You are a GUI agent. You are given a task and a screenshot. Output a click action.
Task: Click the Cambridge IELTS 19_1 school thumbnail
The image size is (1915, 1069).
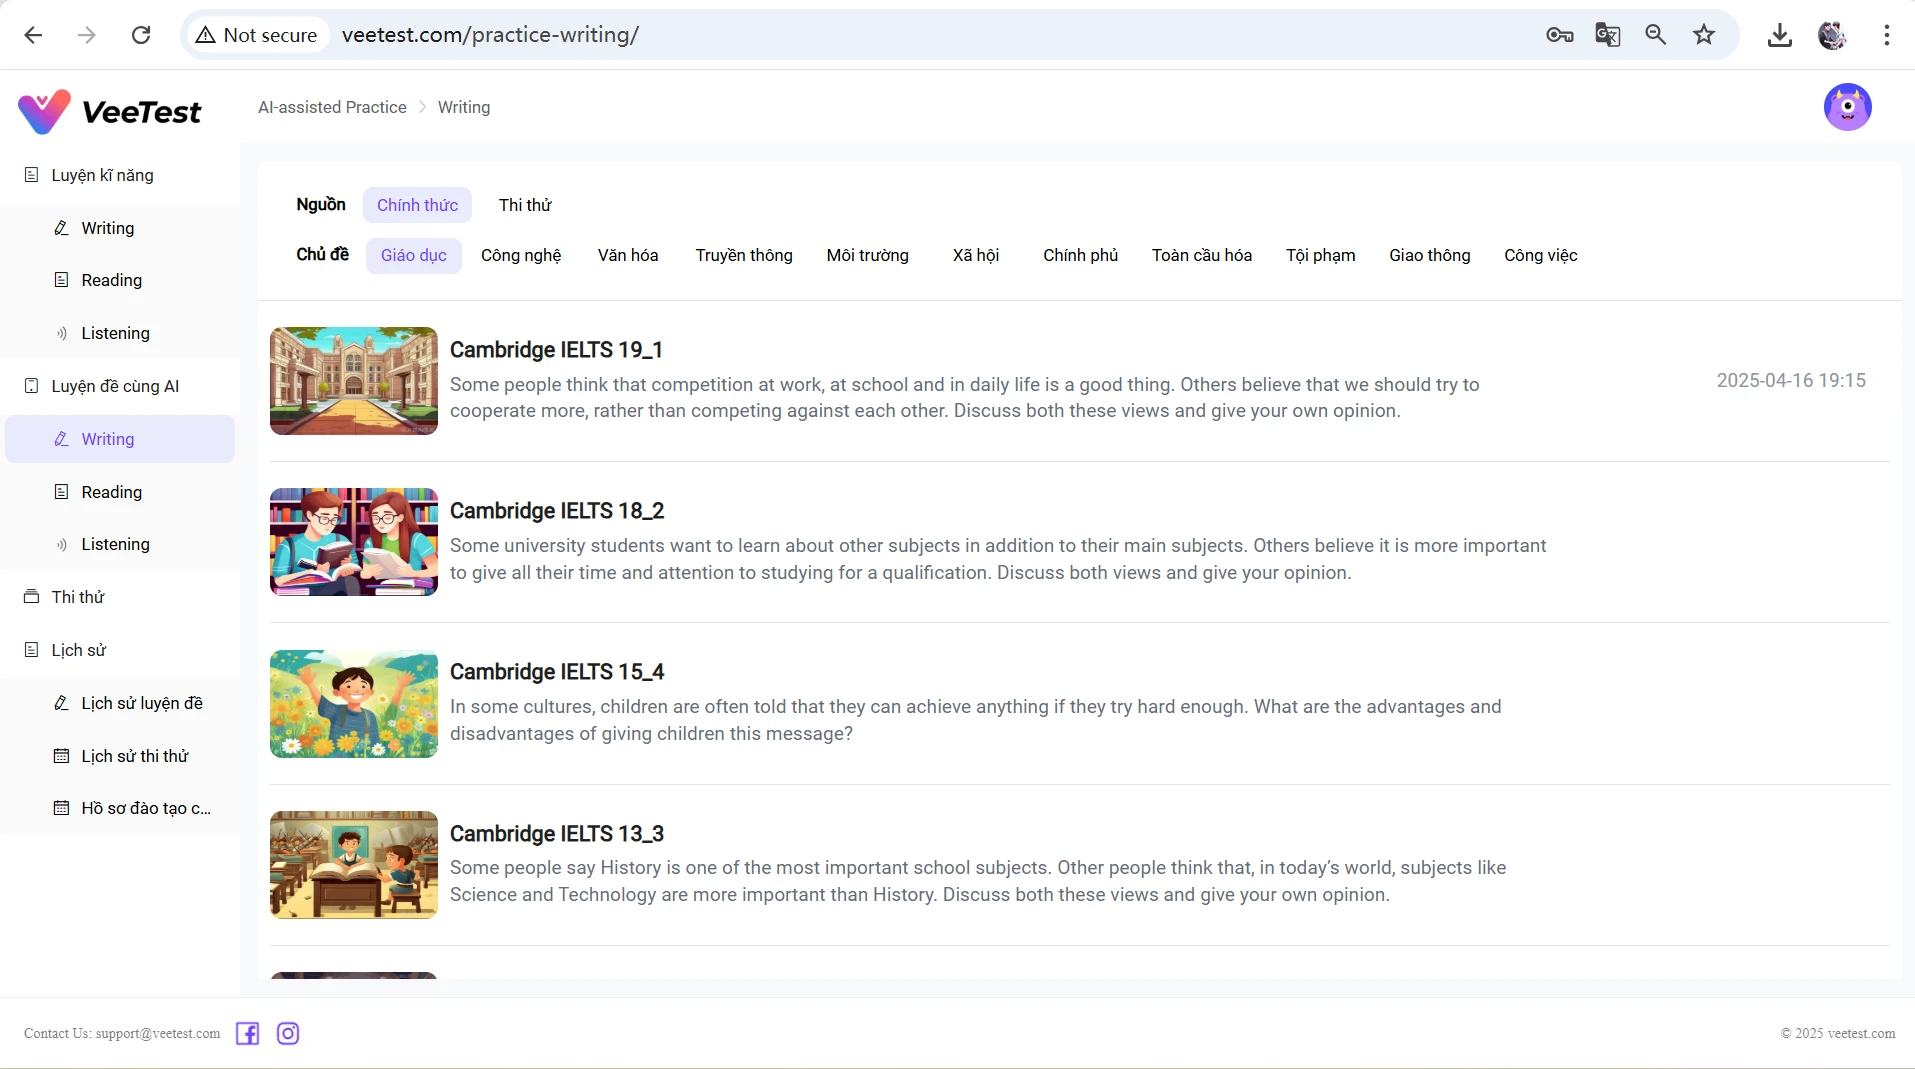354,381
